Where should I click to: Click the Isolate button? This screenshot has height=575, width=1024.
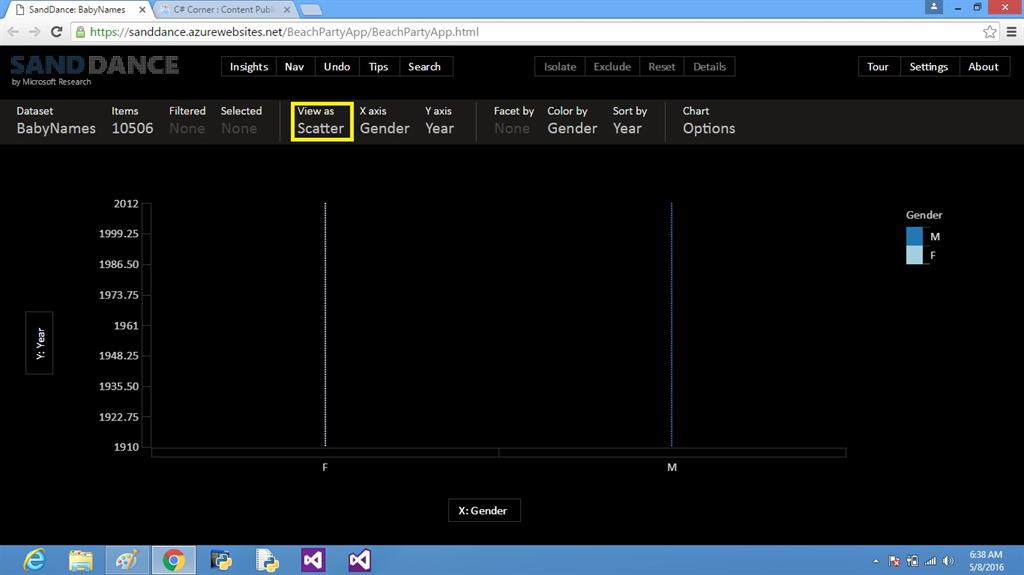(x=560, y=67)
